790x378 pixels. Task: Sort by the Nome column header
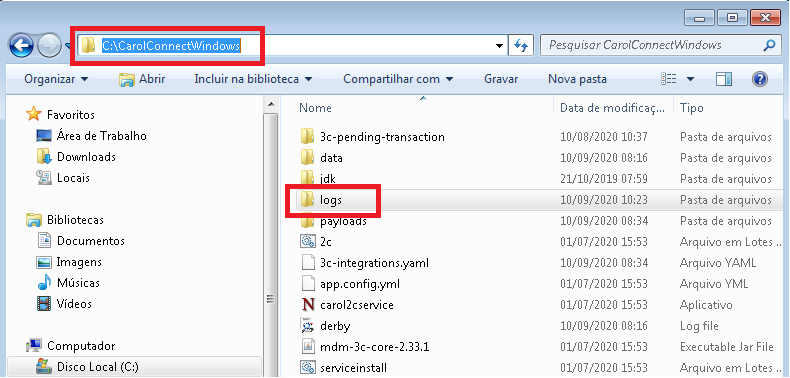(x=315, y=108)
